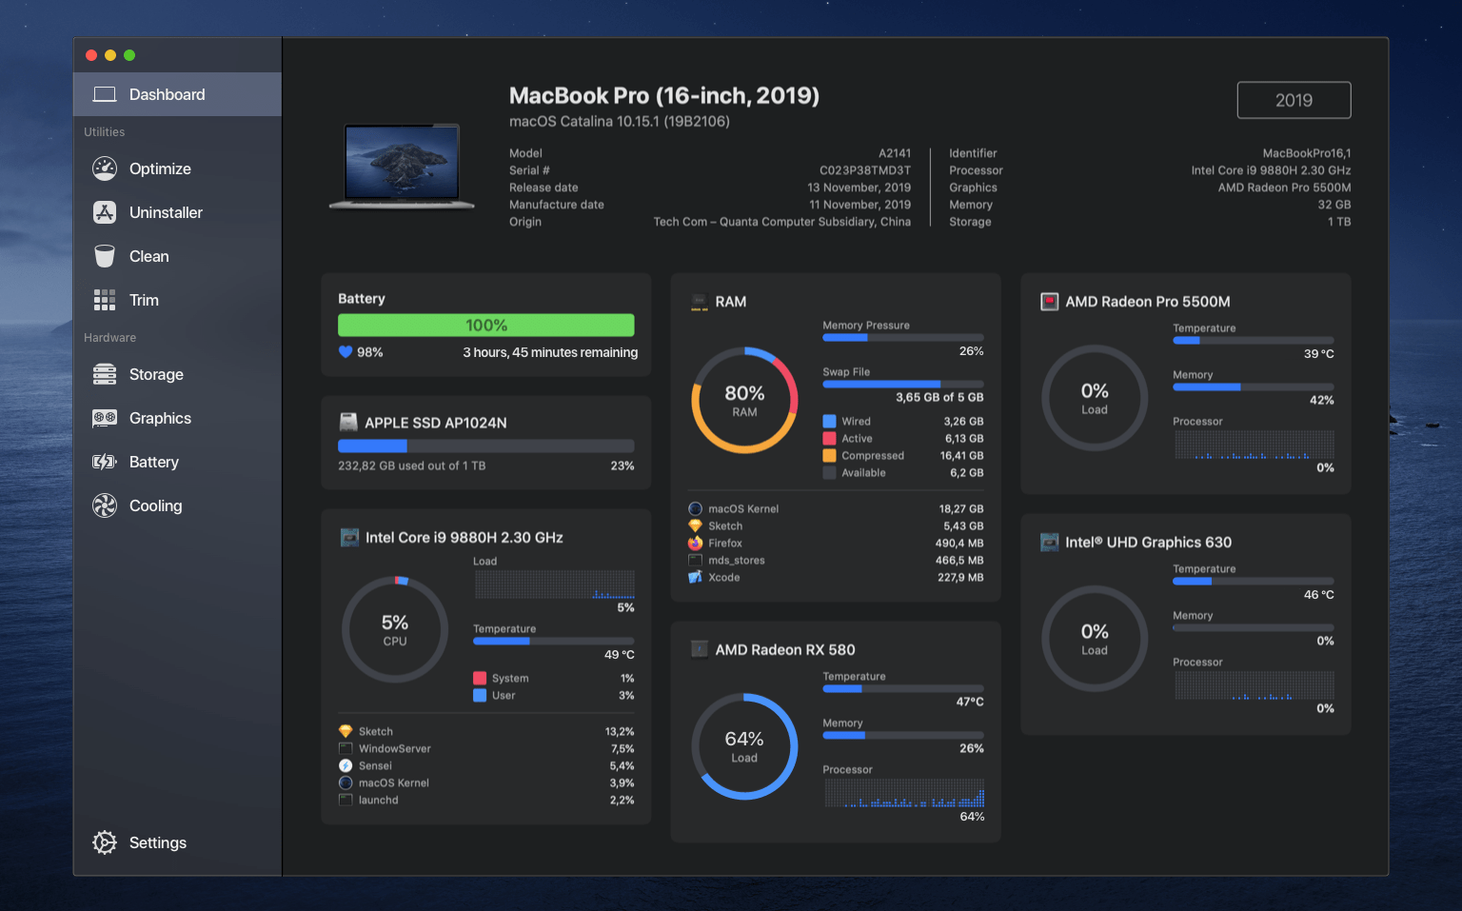The height and width of the screenshot is (911, 1462).
Task: Click the RAM chip icon in card header
Action: coord(699,302)
